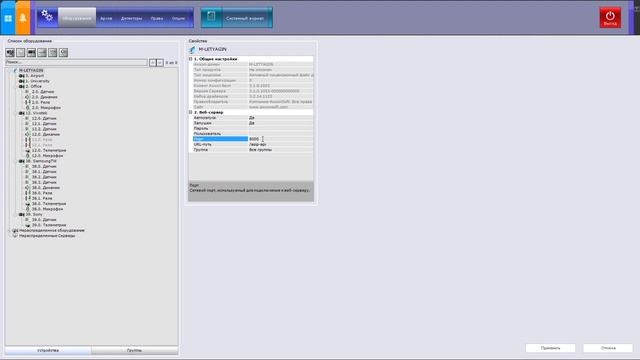Select the 12. Vivotek tree item

(x=36, y=113)
